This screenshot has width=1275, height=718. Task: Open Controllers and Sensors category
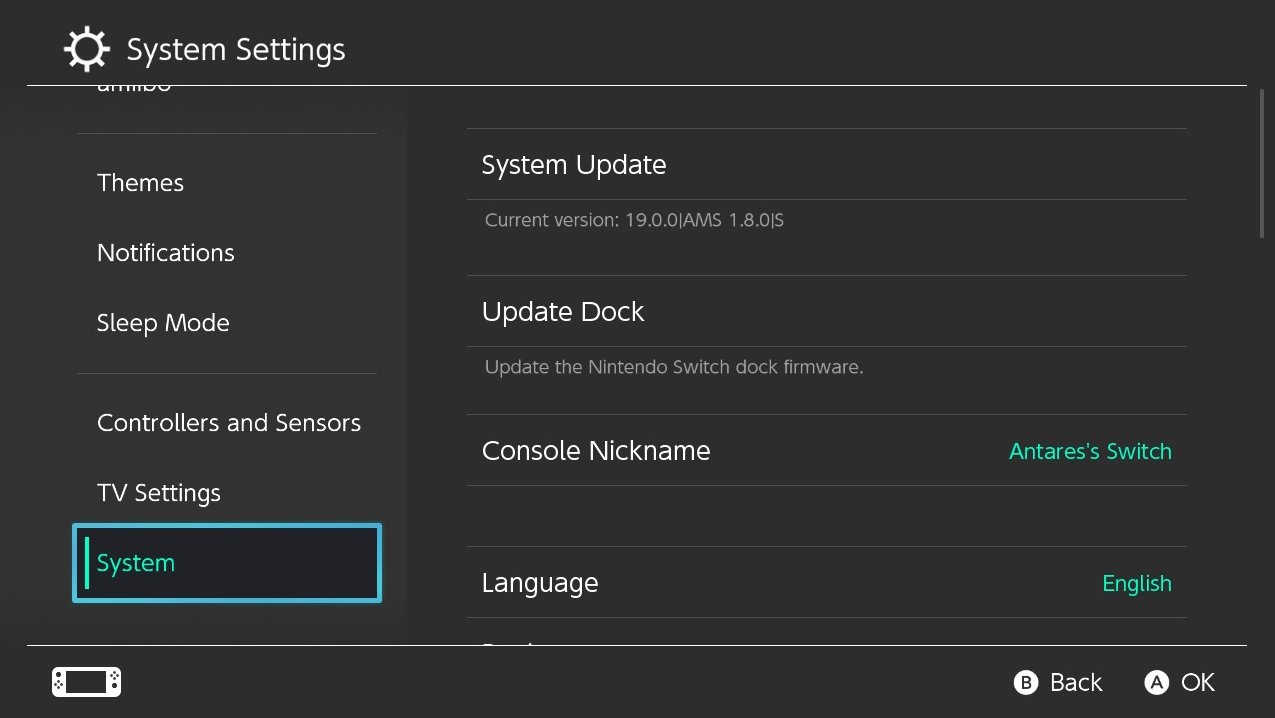pos(228,423)
